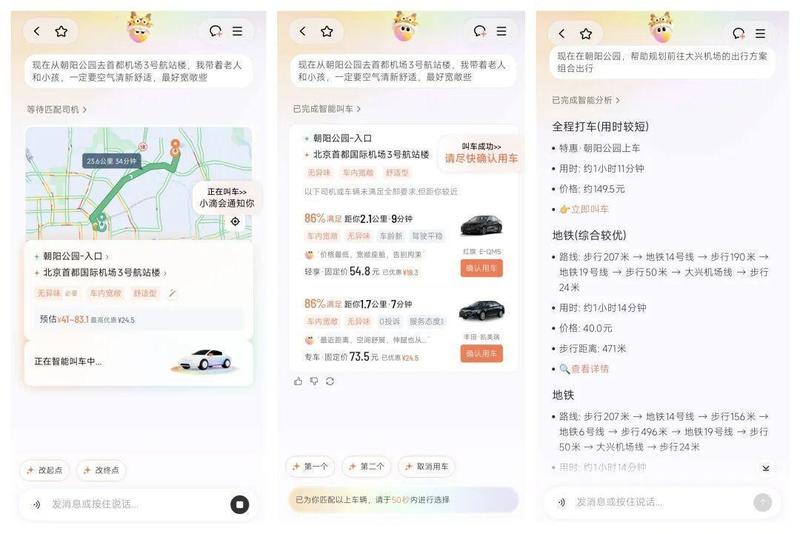
Task: Open hamburger menu in the middle screen
Action: click(x=502, y=31)
